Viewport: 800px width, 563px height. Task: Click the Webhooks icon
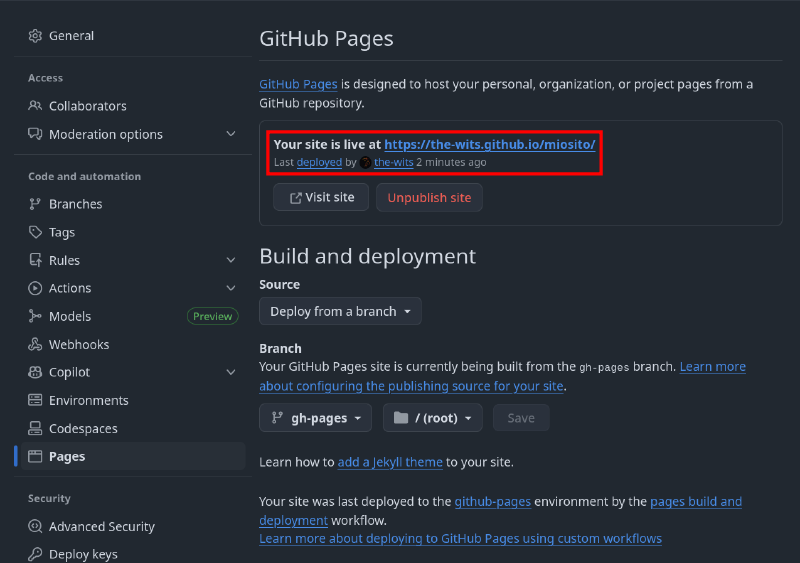[x=35, y=344]
